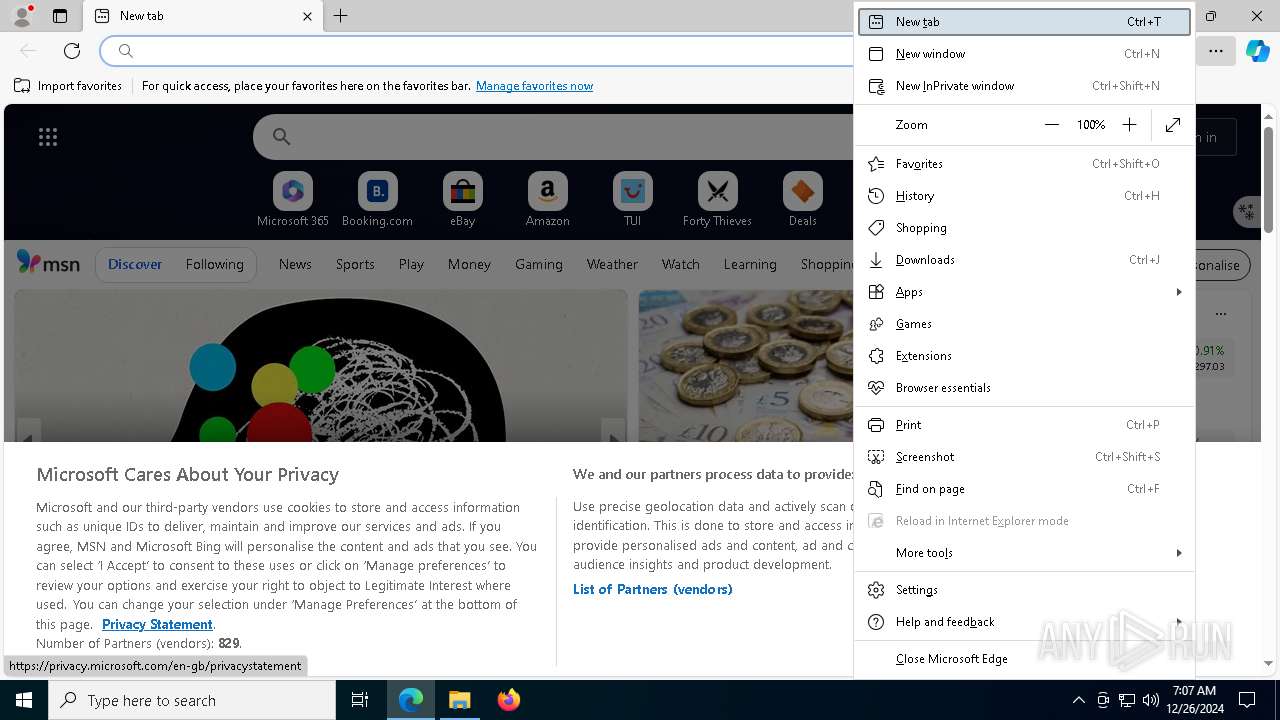Select New InPrivate window entry
The height and width of the screenshot is (720, 1280).
[x=1025, y=86]
